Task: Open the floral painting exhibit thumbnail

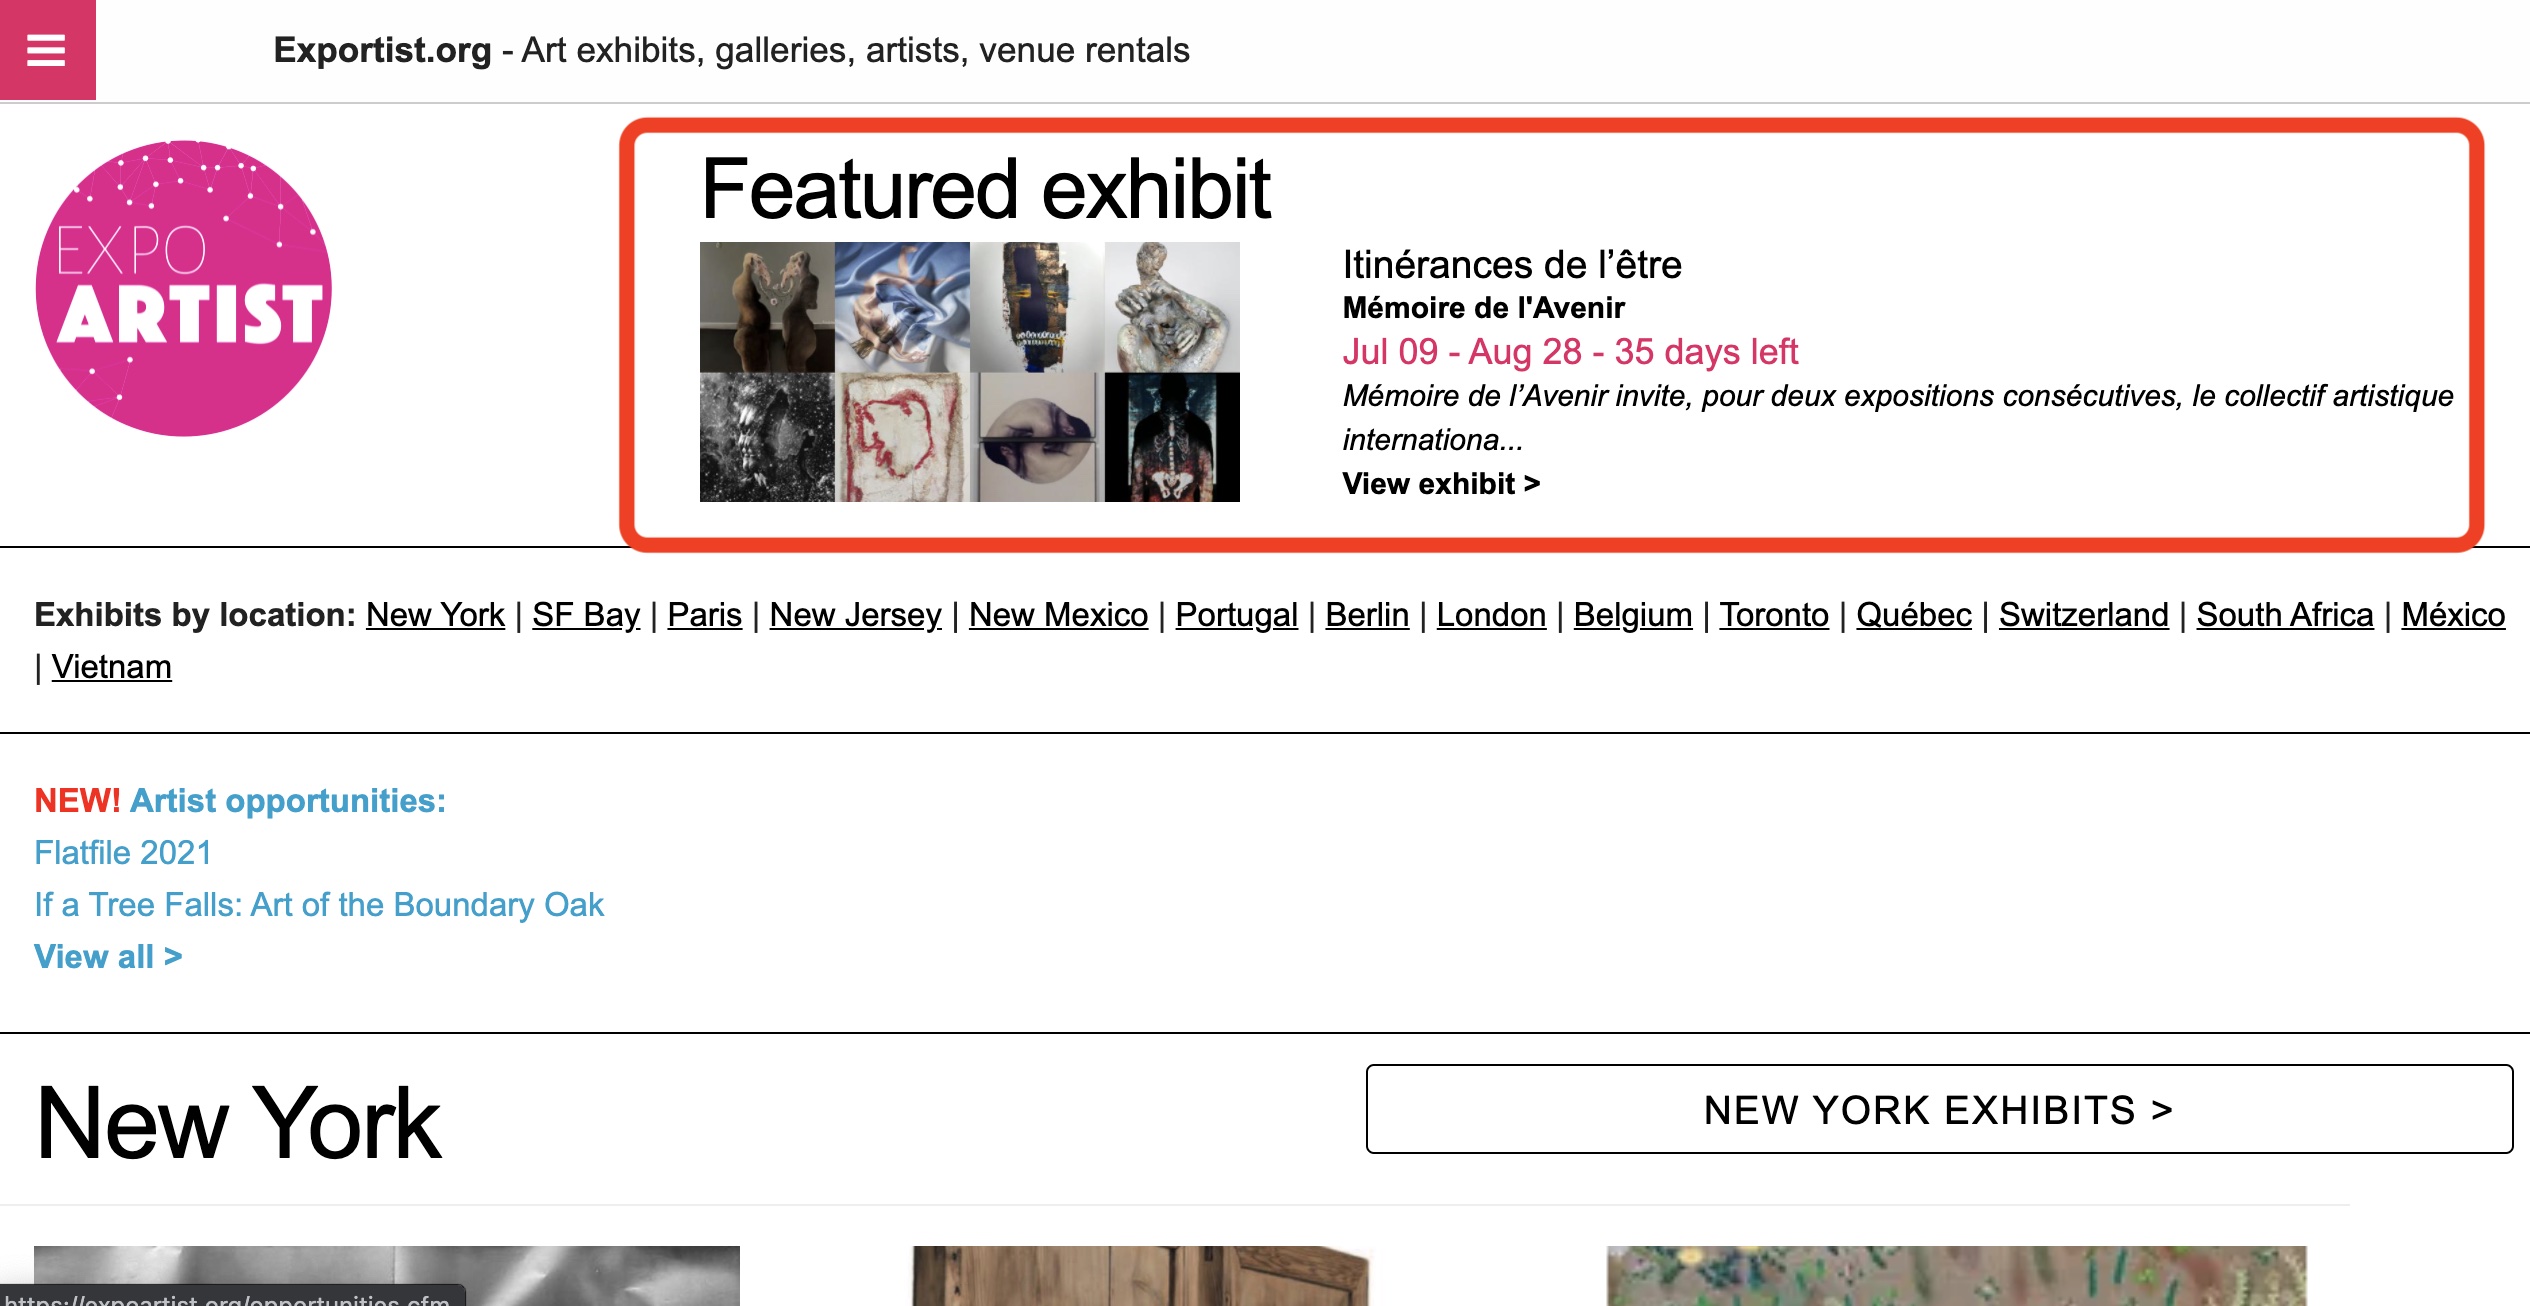Action: [x=1957, y=1276]
